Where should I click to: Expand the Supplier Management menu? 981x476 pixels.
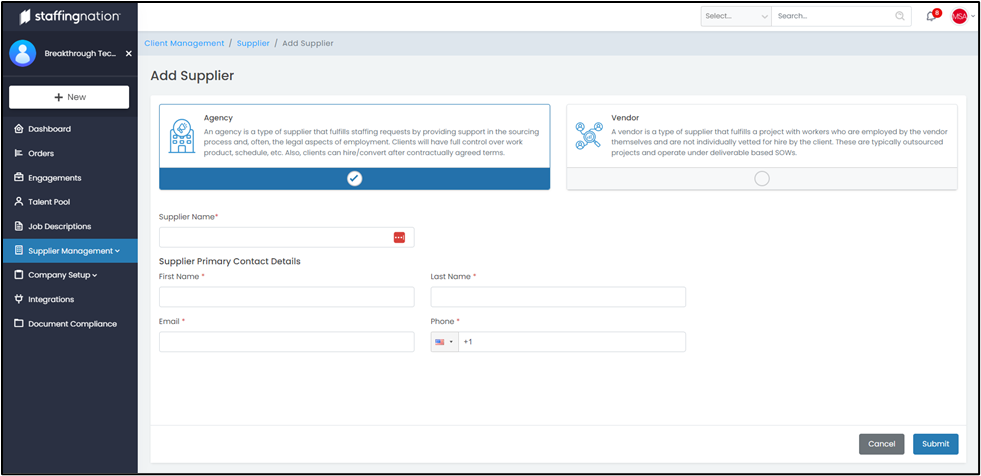click(x=69, y=250)
